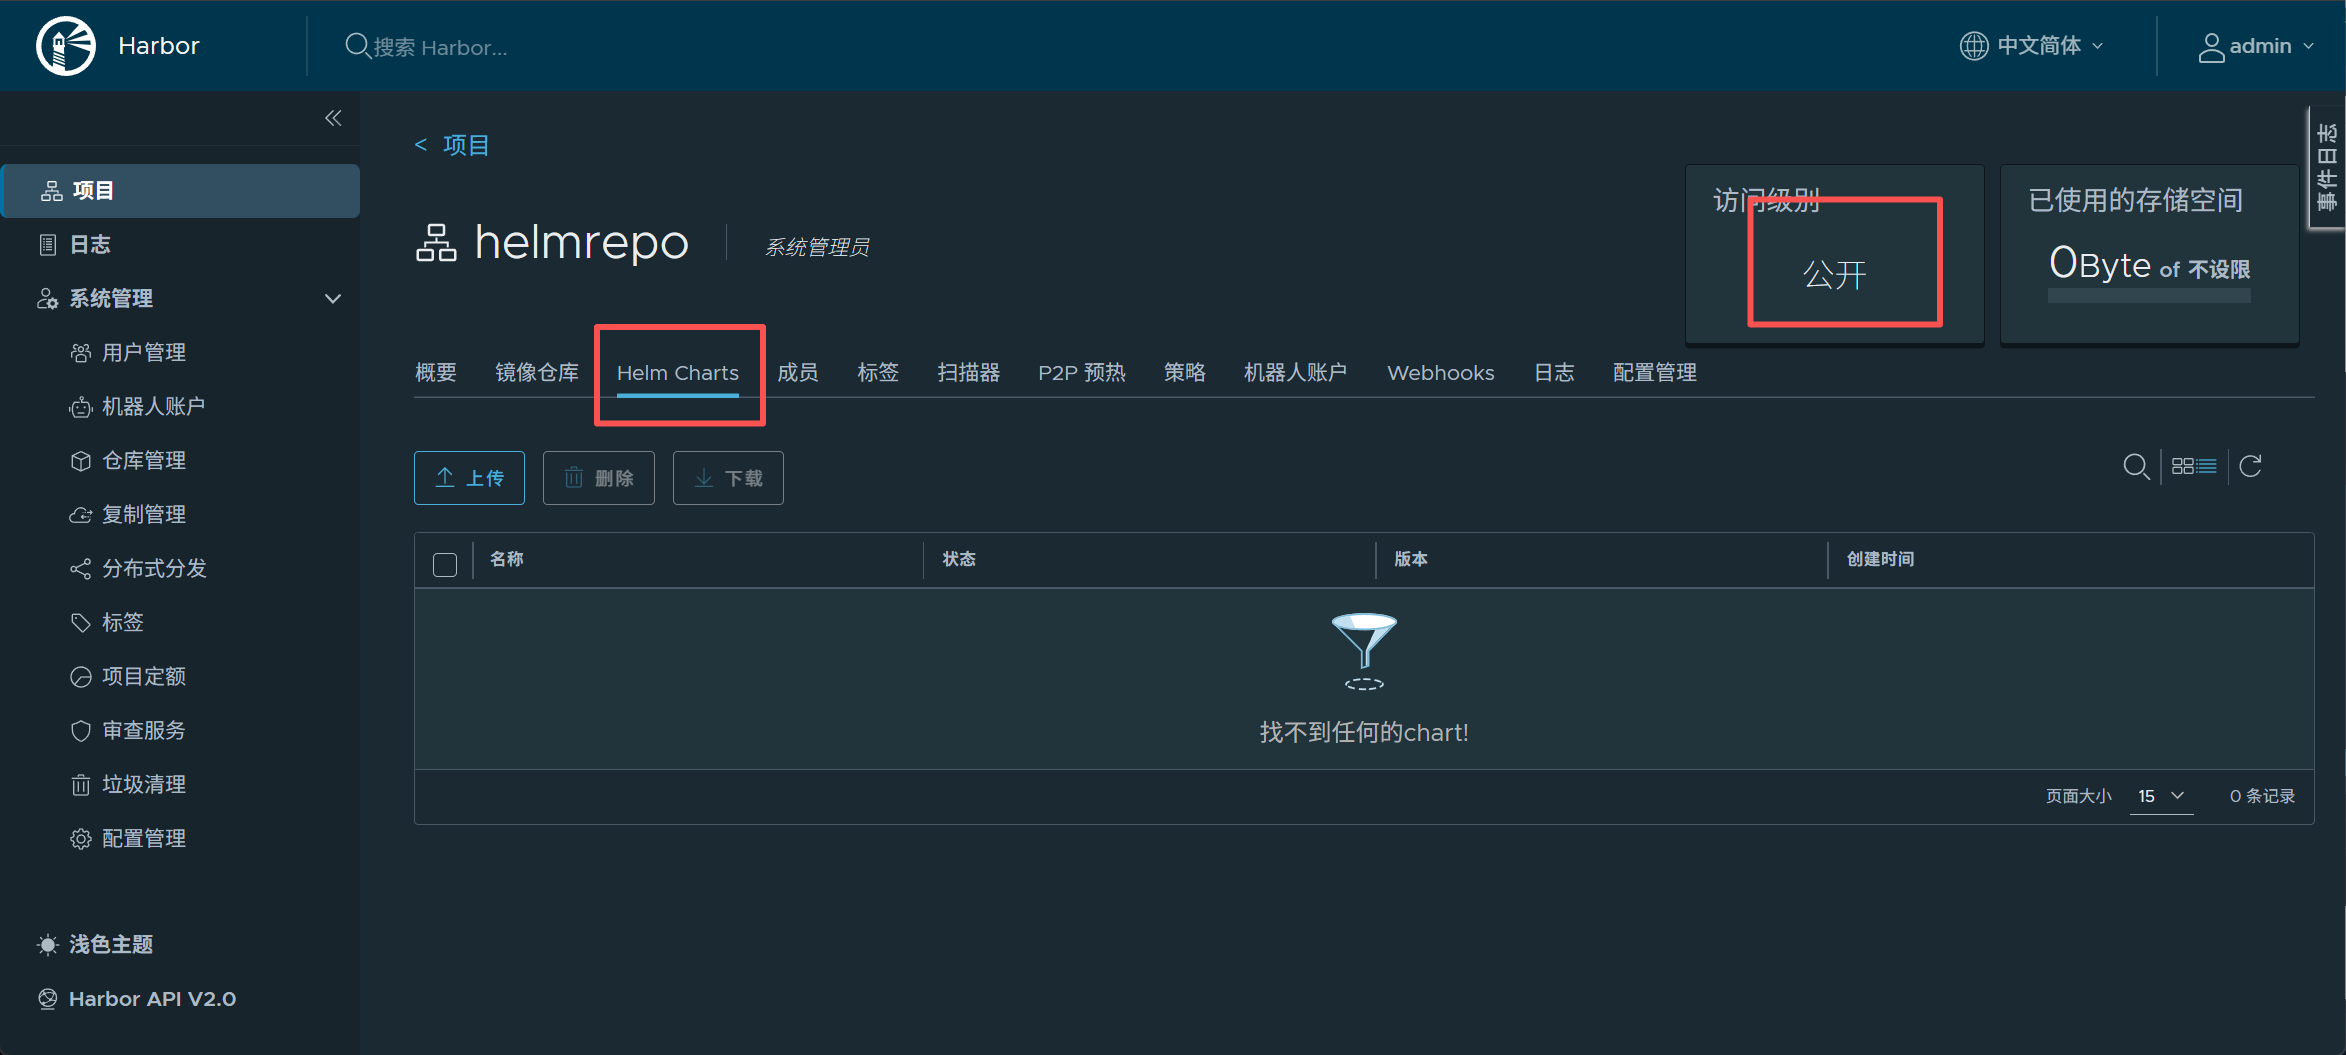Click the empty-list funnel icon

(x=1364, y=650)
